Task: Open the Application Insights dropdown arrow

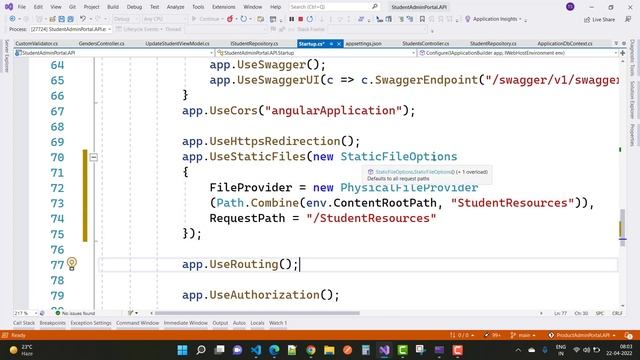Action: [520, 19]
